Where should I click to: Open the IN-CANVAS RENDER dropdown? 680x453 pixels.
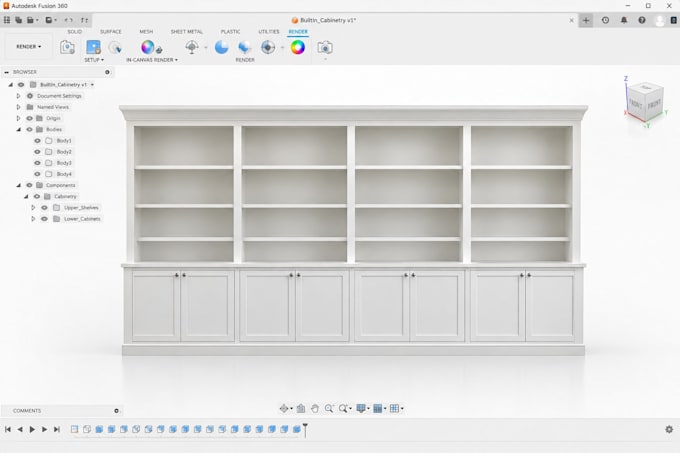click(152, 60)
